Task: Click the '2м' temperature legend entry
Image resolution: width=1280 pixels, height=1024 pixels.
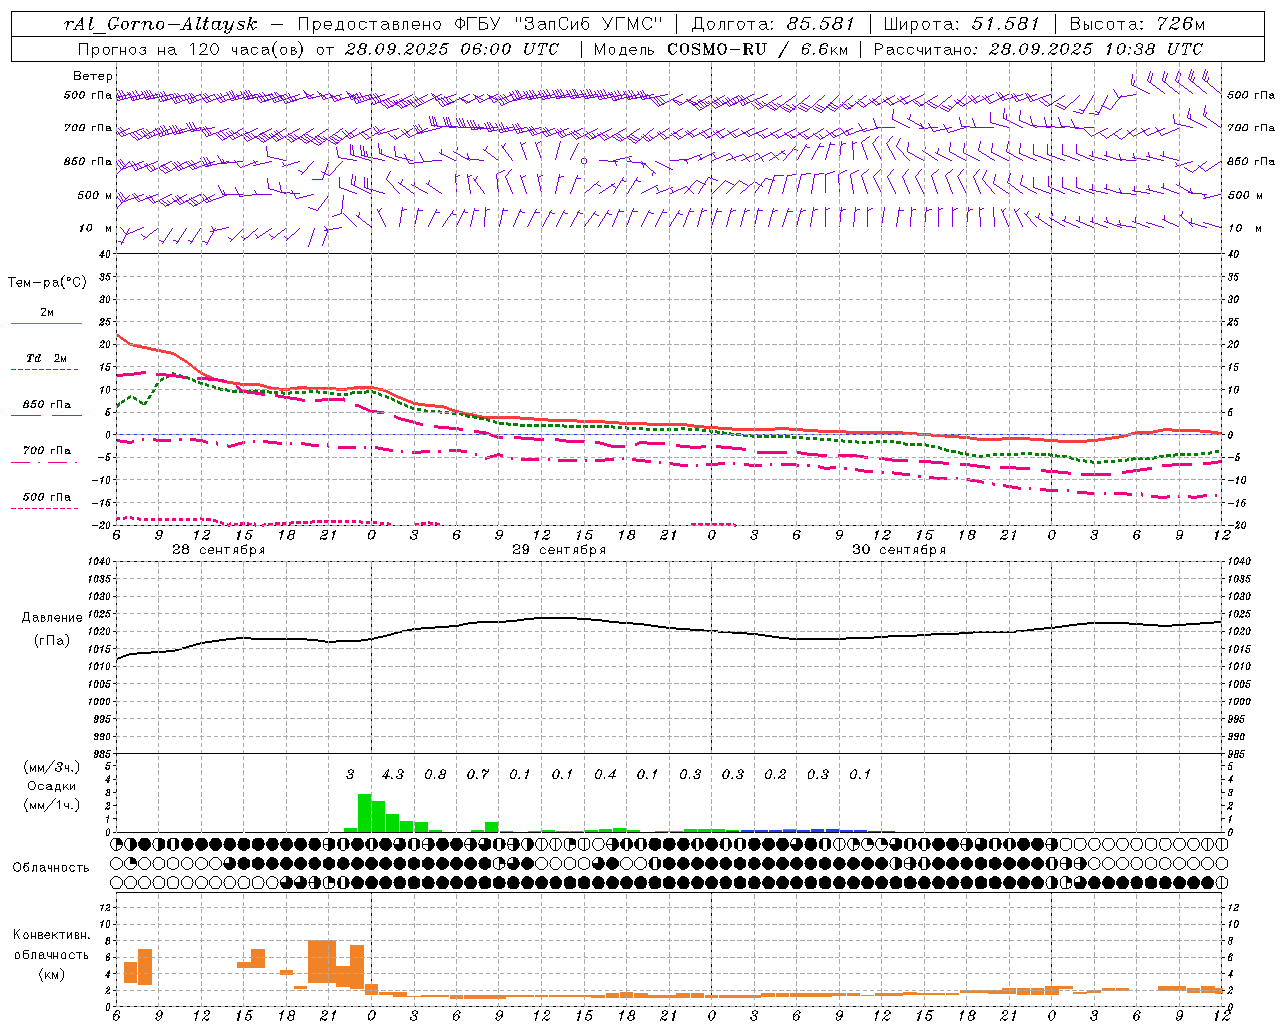Action: coord(47,312)
